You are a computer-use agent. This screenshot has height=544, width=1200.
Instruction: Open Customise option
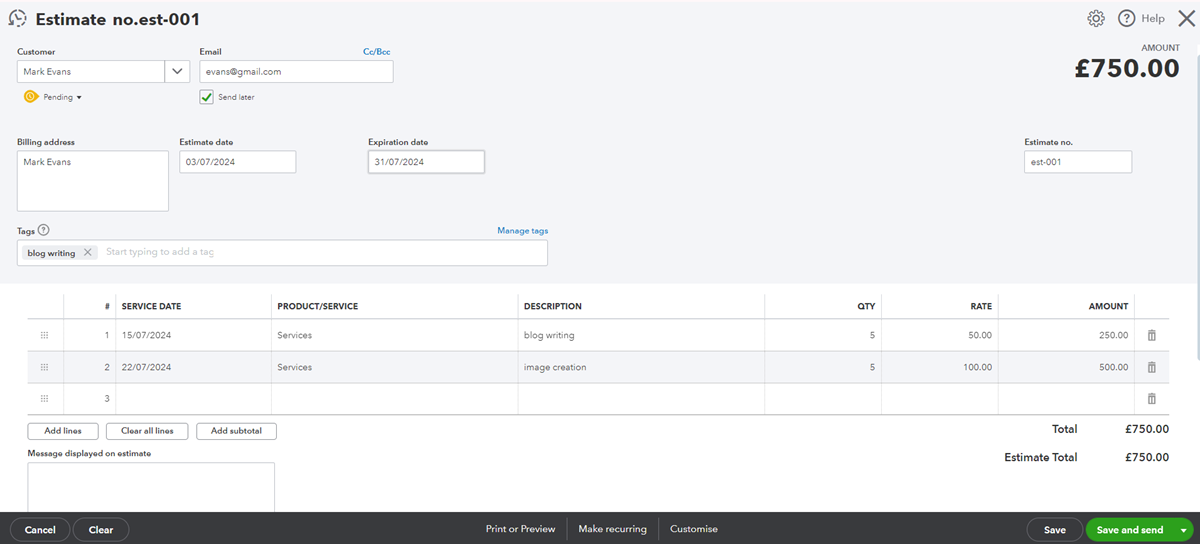694,529
